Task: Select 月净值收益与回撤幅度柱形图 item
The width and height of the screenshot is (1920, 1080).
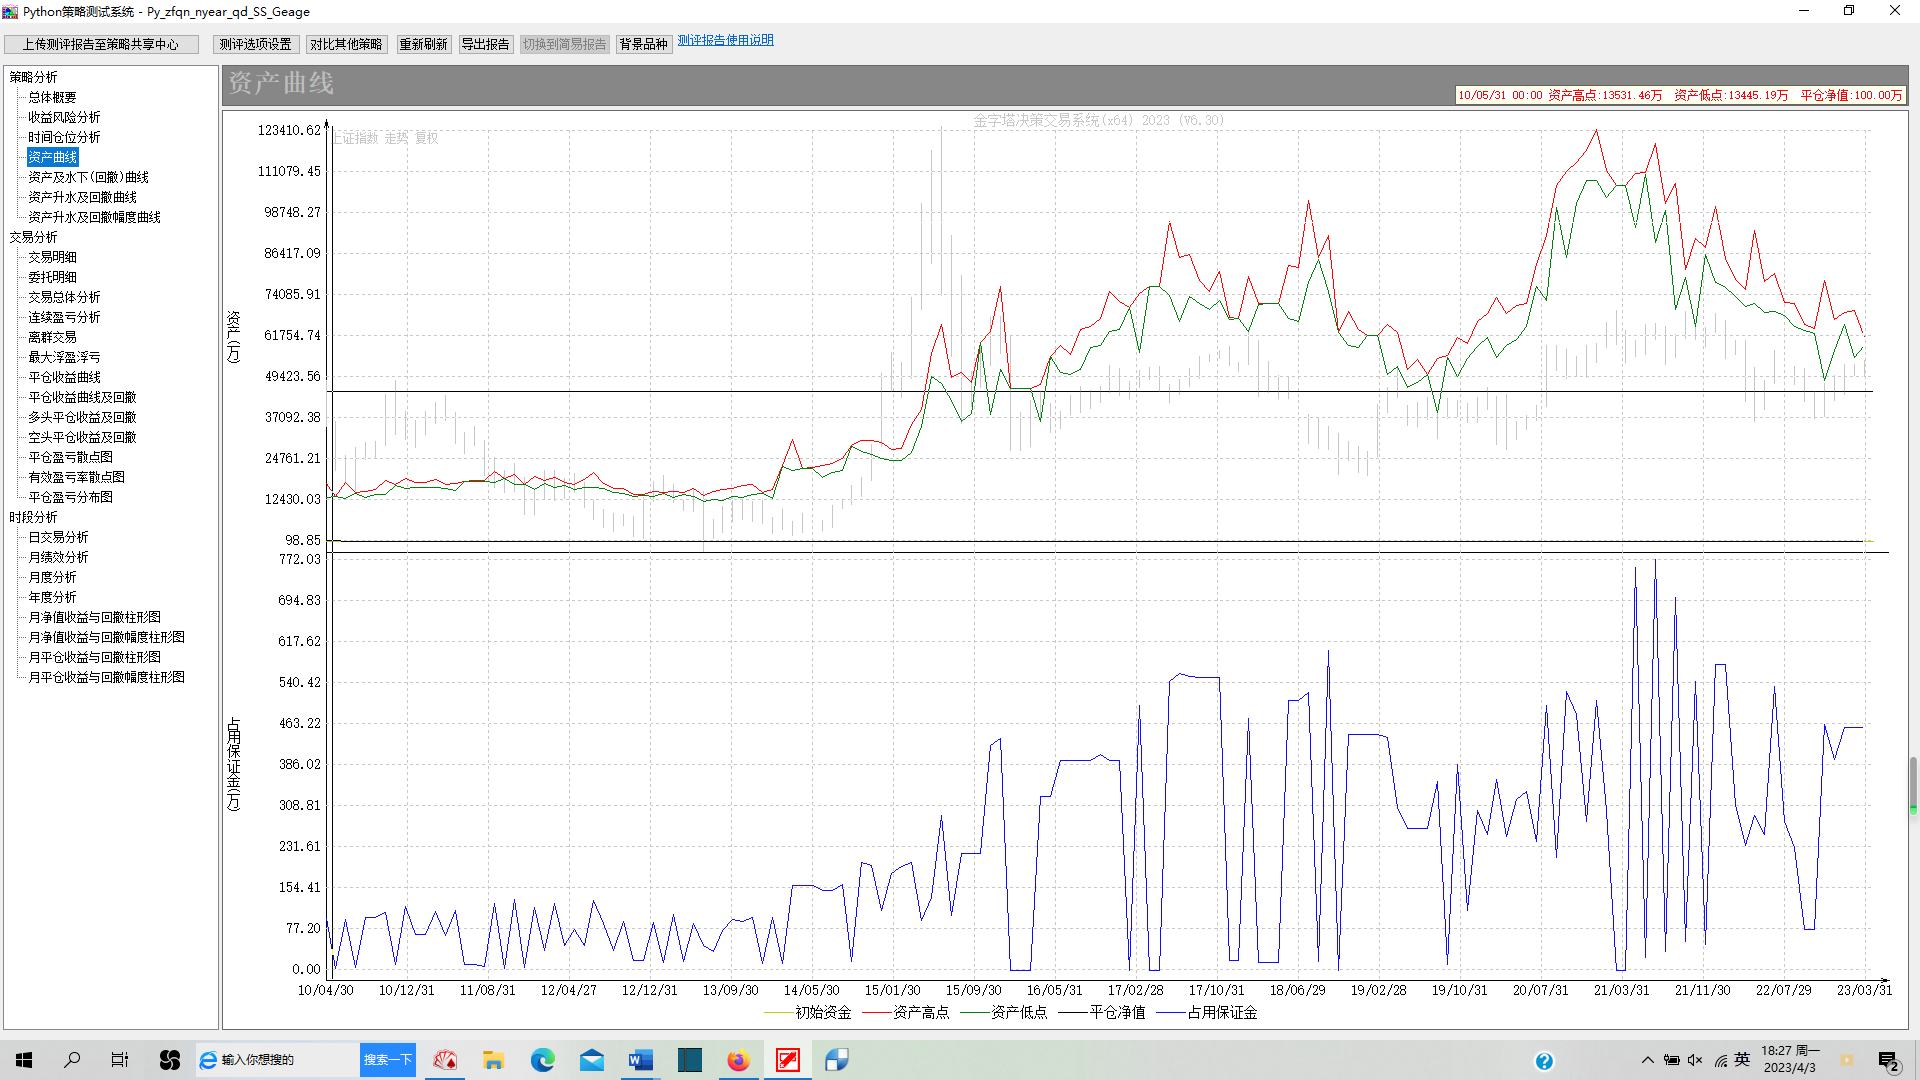Action: pyautogui.click(x=106, y=637)
